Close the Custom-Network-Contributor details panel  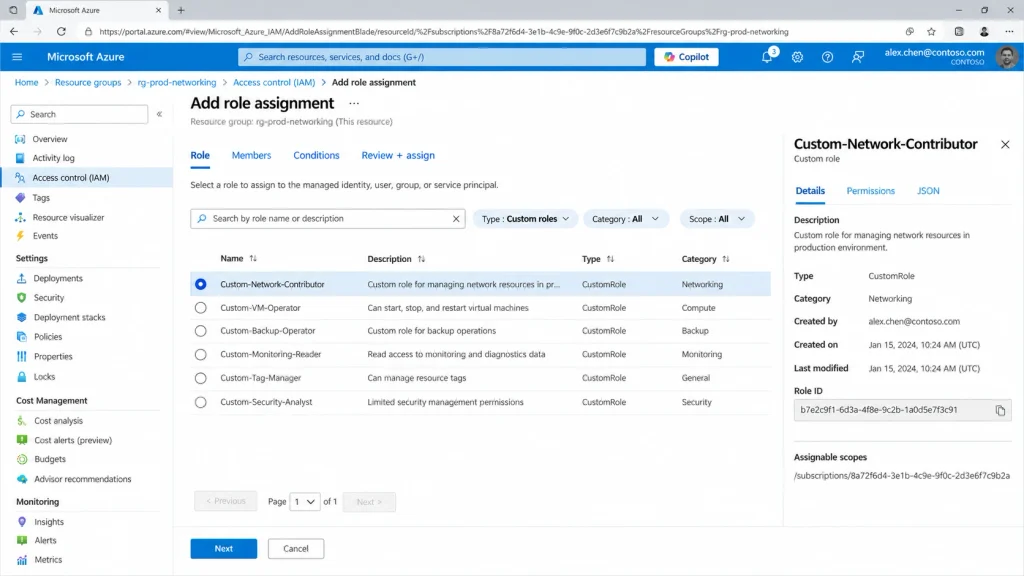[x=1005, y=144]
